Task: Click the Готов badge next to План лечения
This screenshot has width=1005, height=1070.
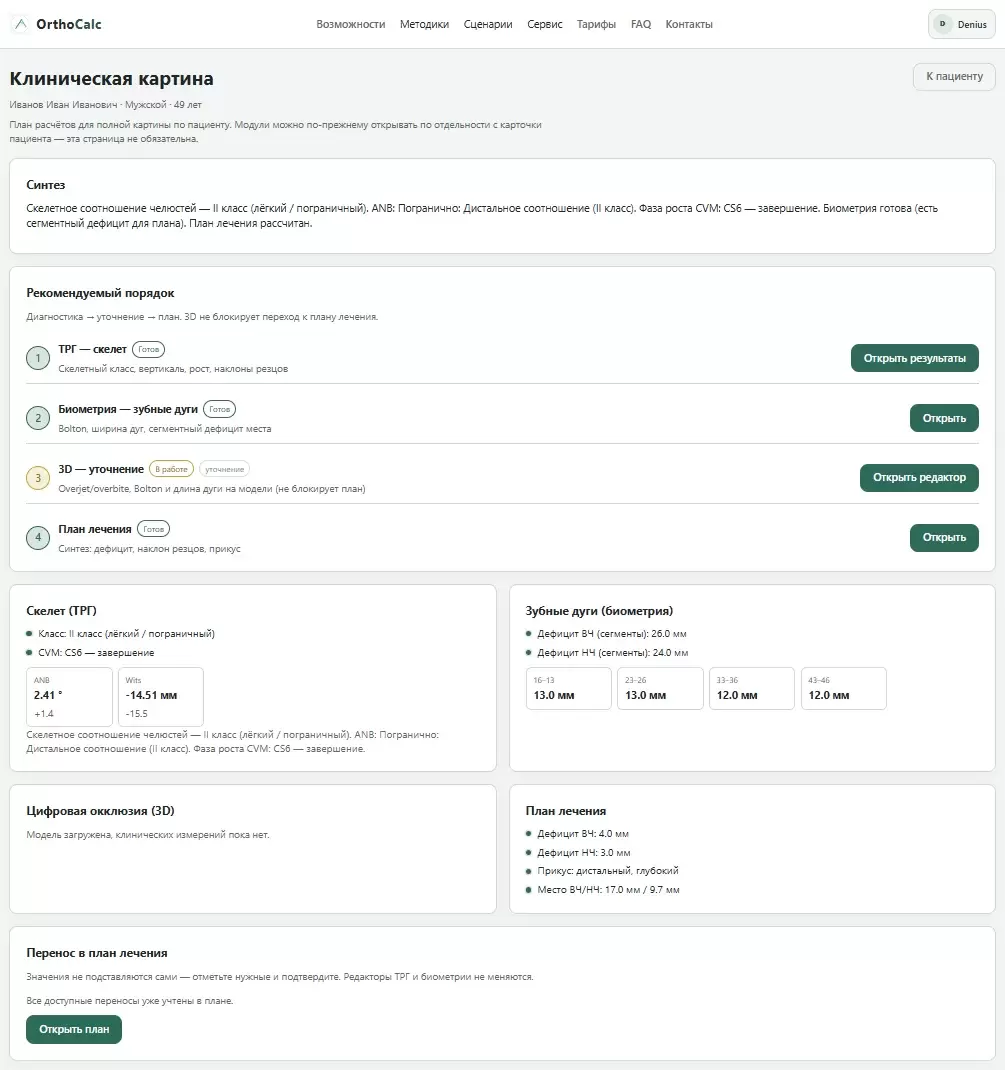Action: tap(154, 529)
